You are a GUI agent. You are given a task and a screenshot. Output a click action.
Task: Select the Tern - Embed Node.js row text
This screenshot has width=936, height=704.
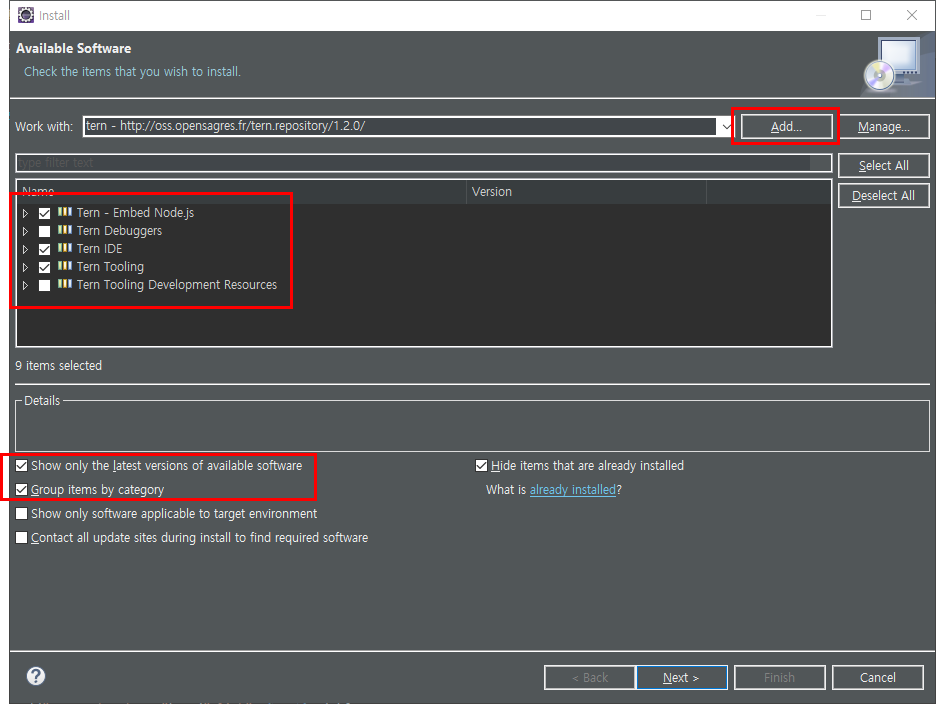136,213
